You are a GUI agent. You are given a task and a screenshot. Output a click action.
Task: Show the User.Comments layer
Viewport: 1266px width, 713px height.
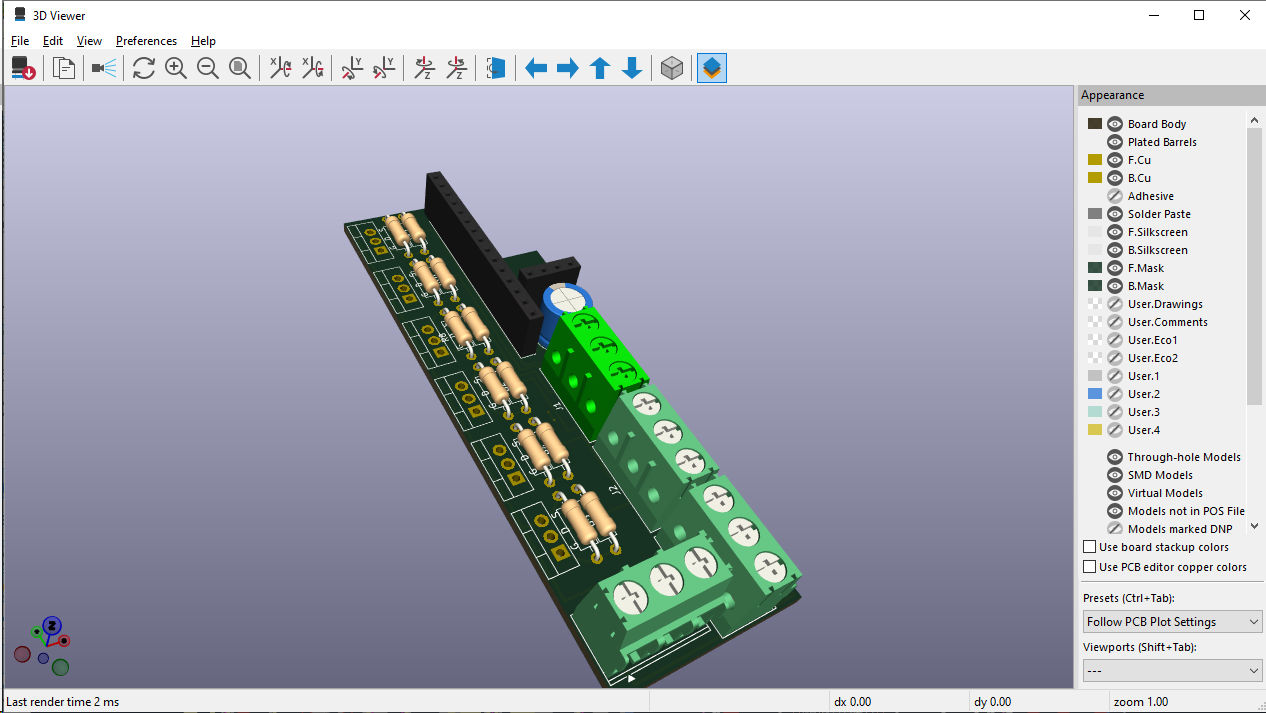point(1115,322)
